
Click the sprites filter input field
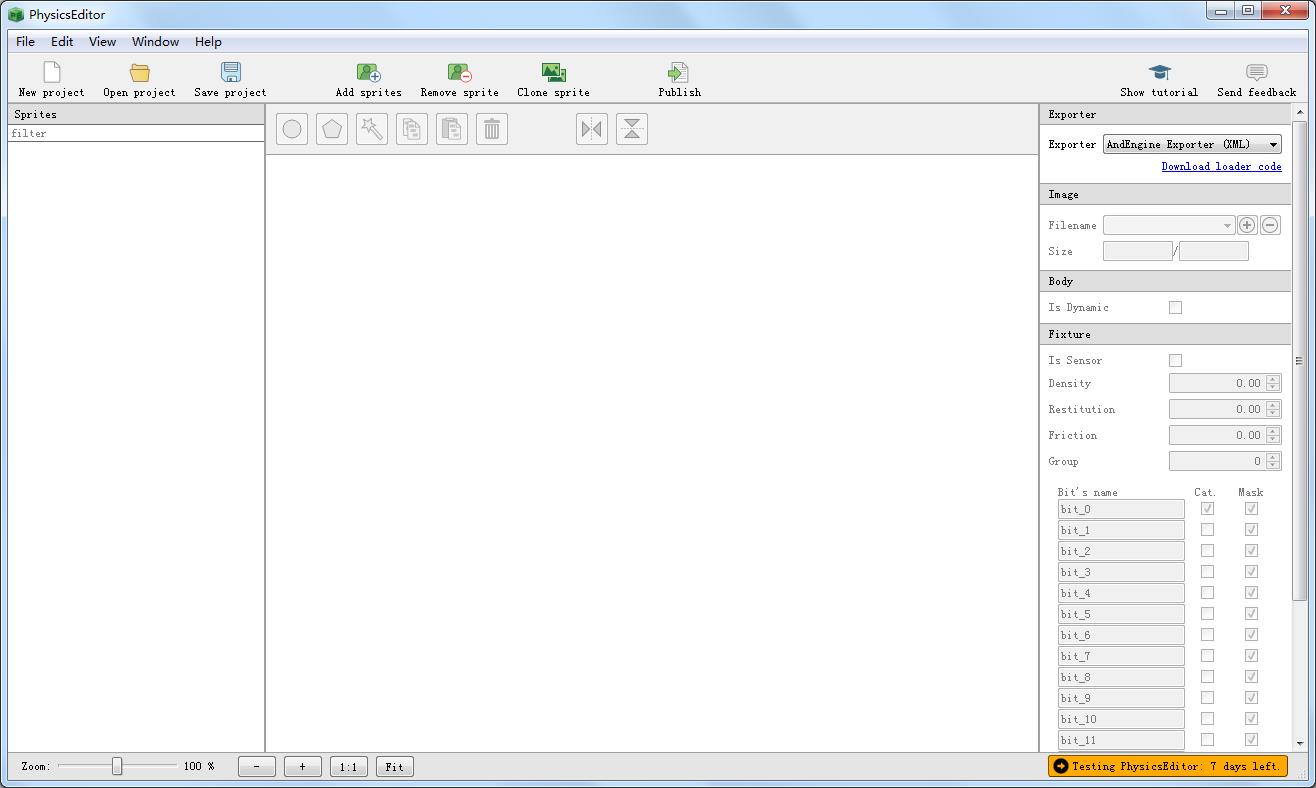click(136, 133)
